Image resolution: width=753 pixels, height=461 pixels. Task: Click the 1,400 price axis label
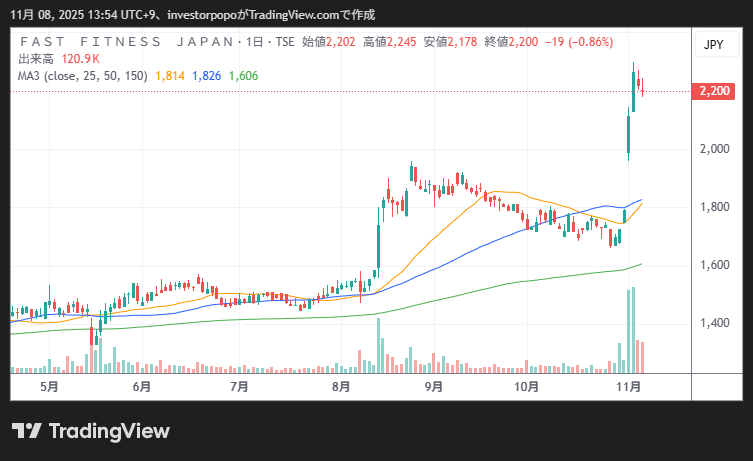(714, 323)
